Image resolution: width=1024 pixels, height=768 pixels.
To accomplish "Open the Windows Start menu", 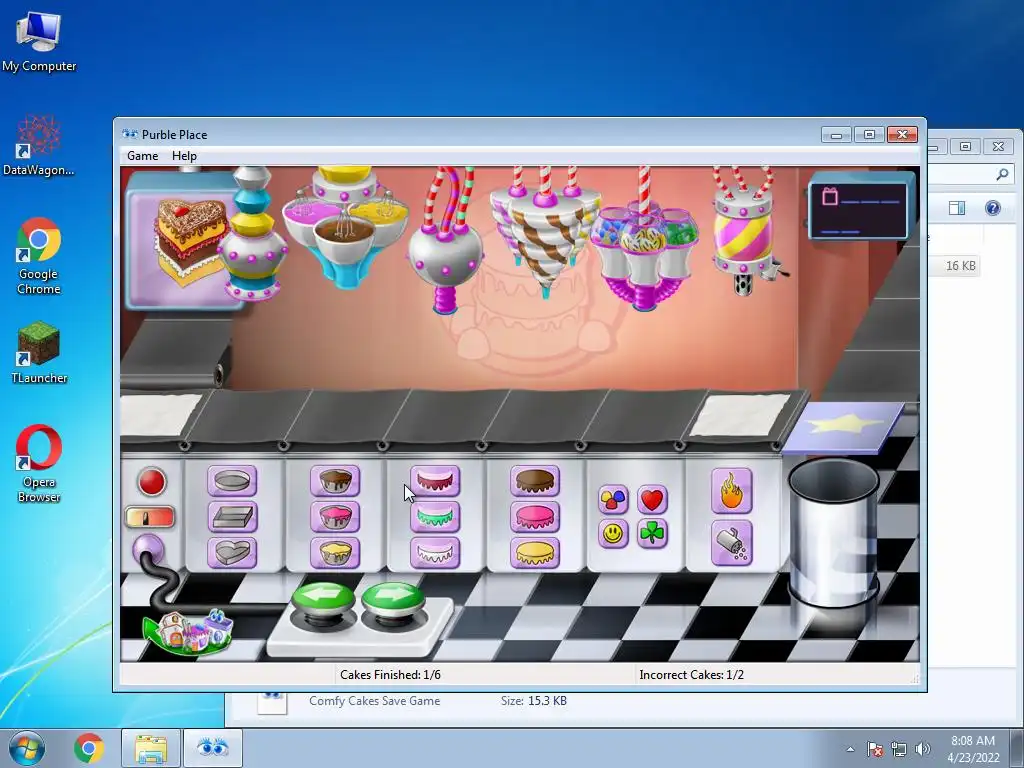I will (x=27, y=748).
